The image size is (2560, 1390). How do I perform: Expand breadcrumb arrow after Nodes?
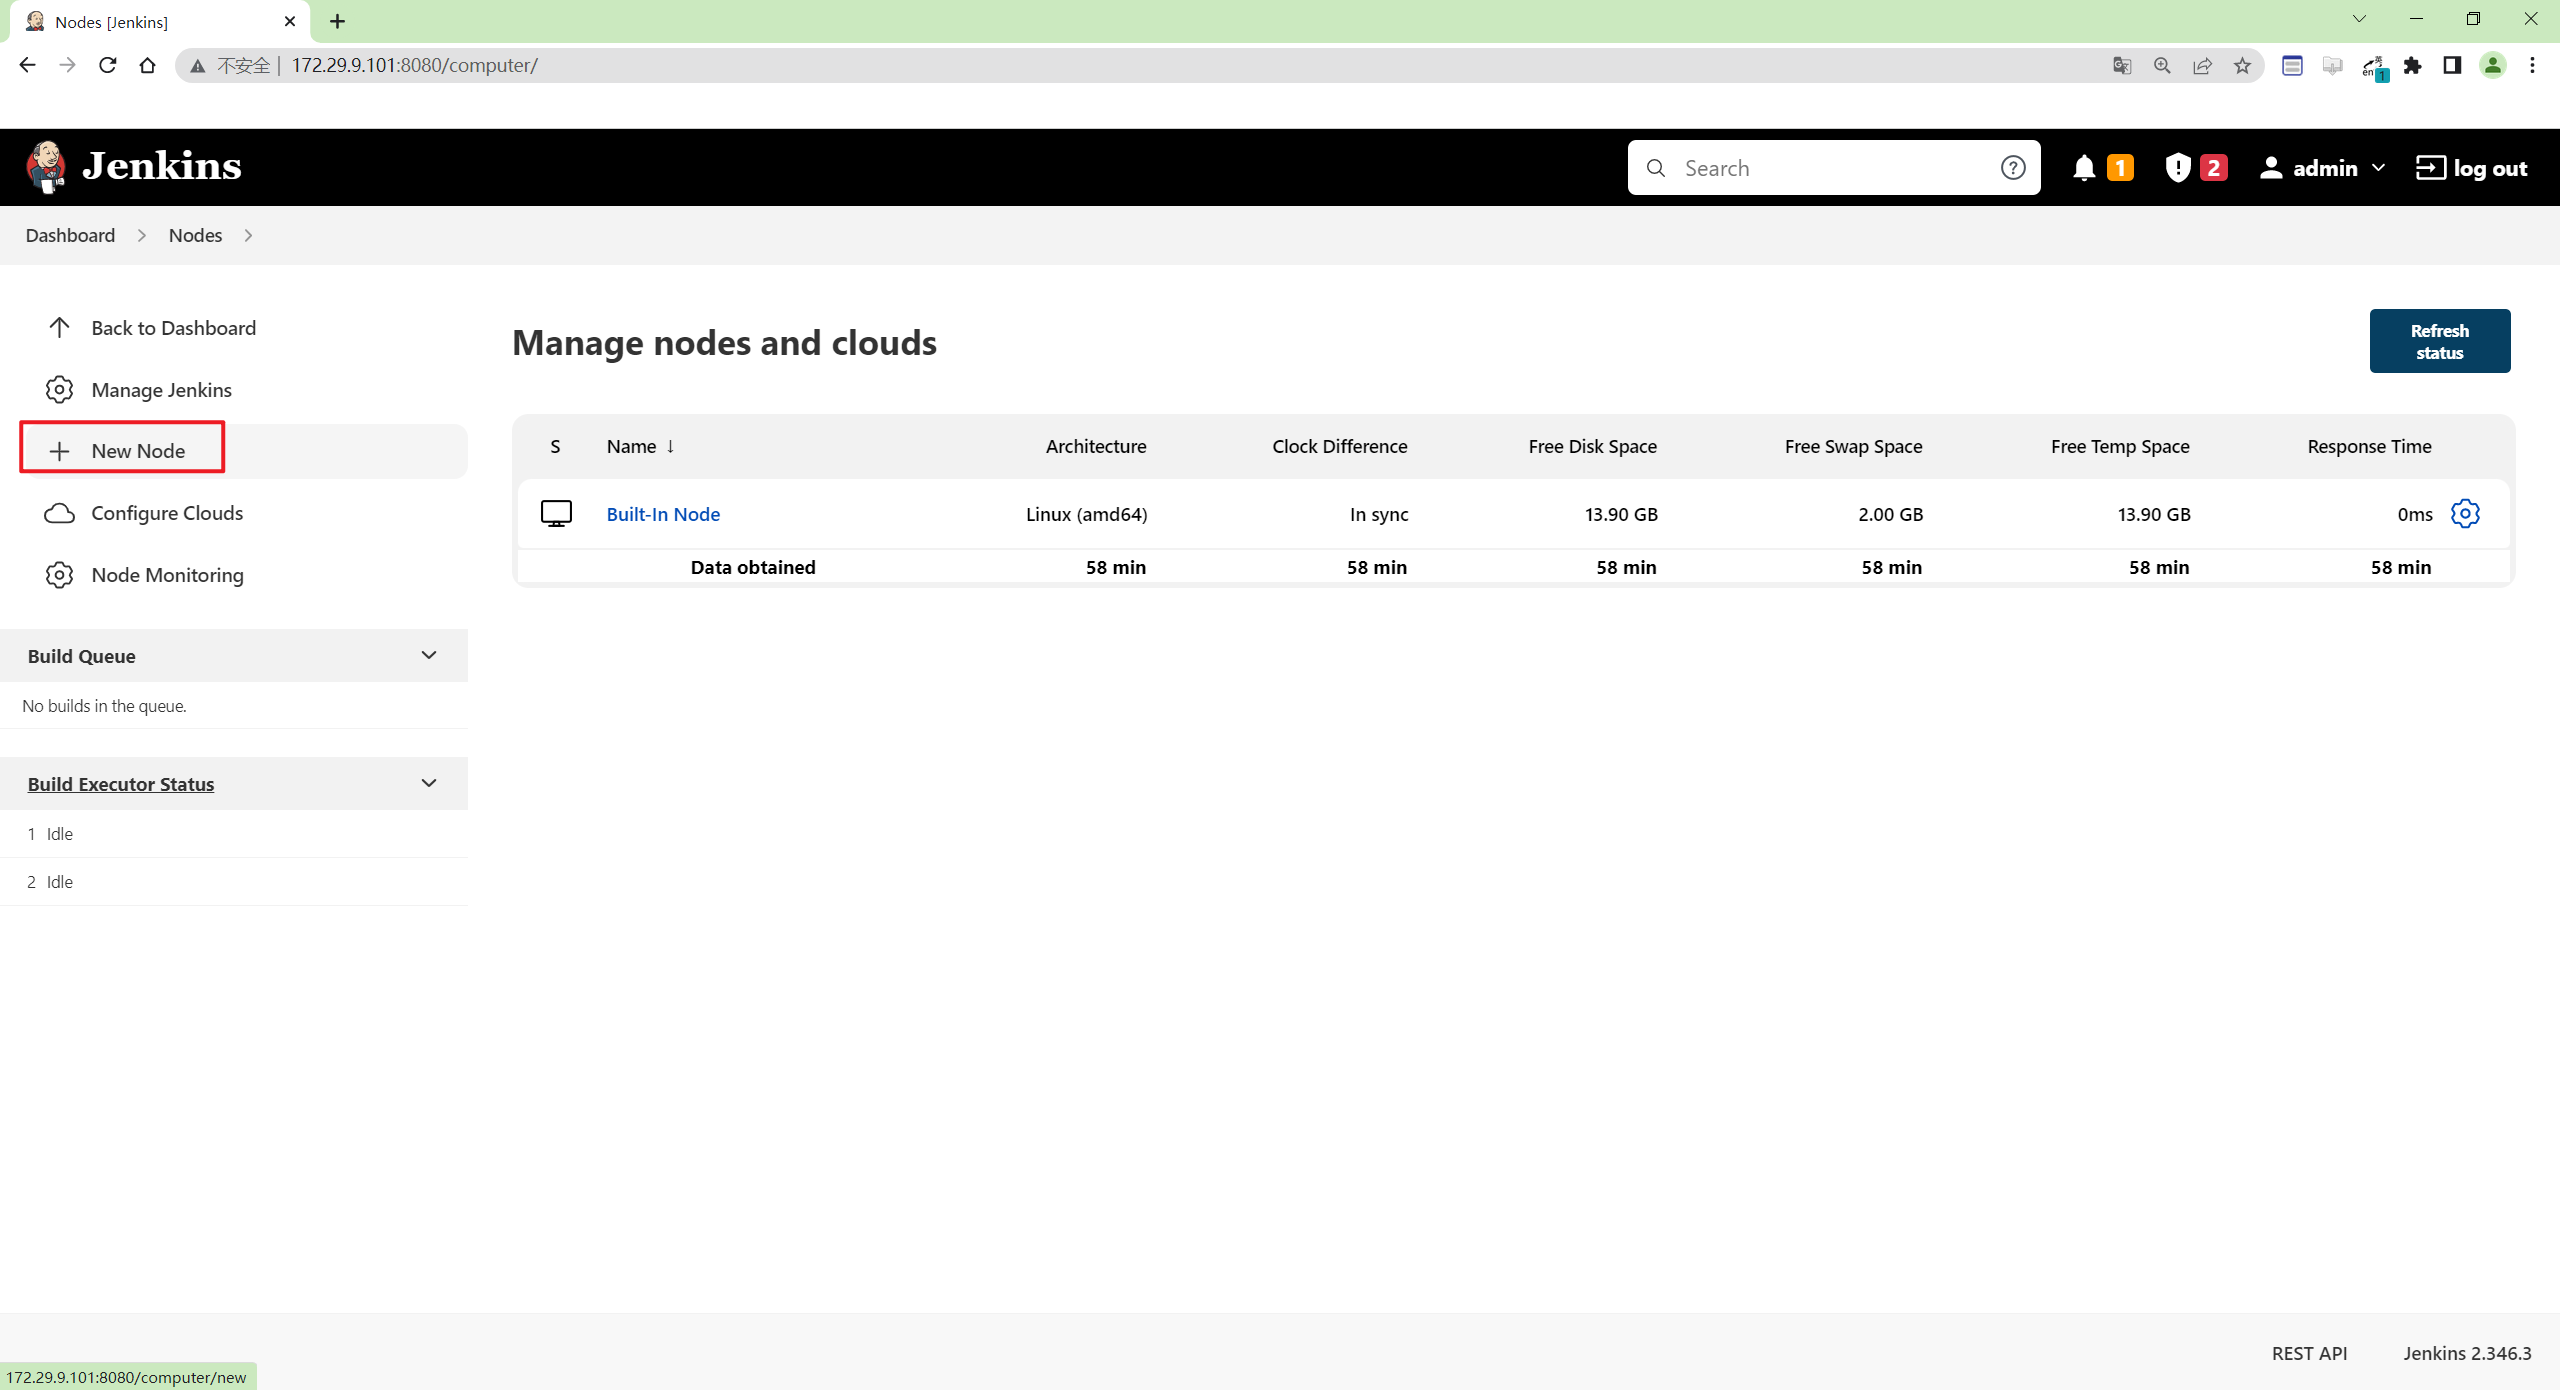(x=248, y=236)
